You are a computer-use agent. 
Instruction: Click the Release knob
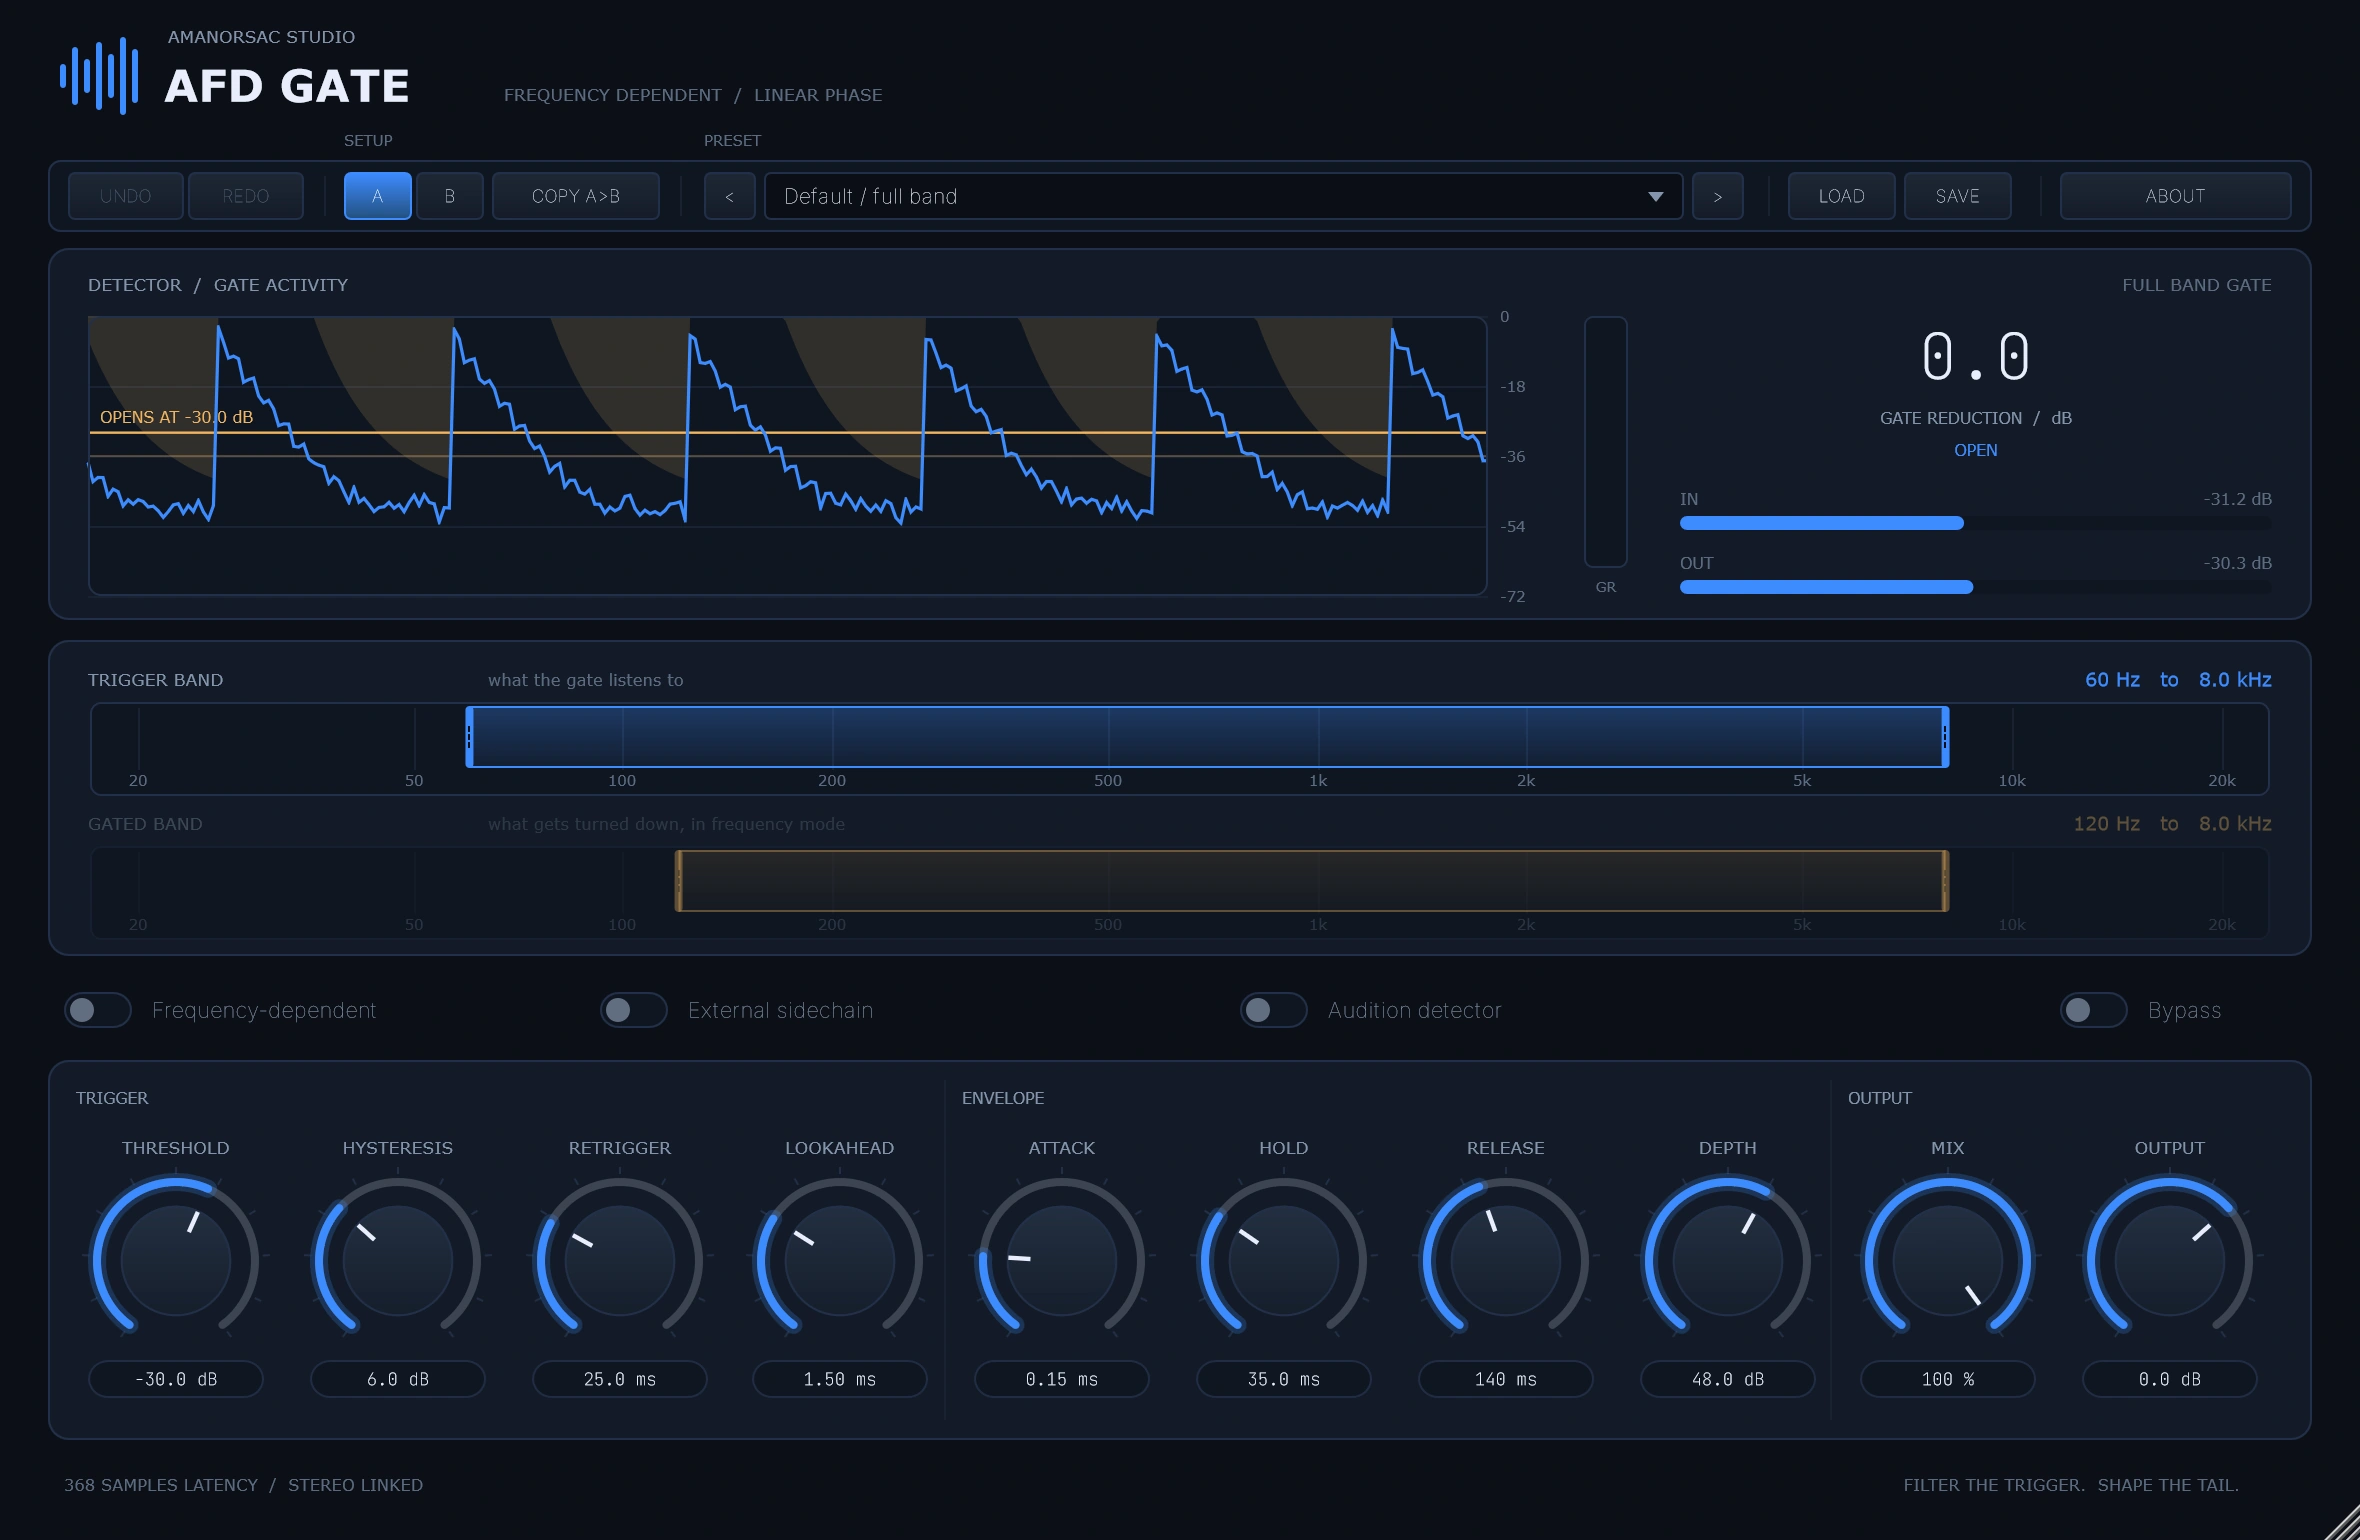(x=1506, y=1260)
